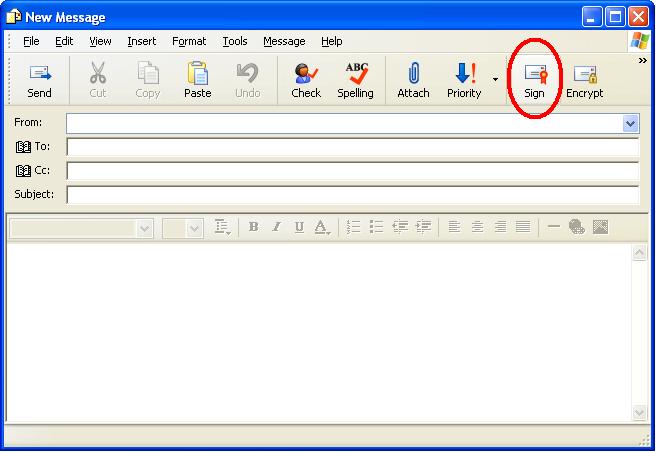Click the Send toolbar icon
The width and height of the screenshot is (656, 452).
tap(39, 80)
